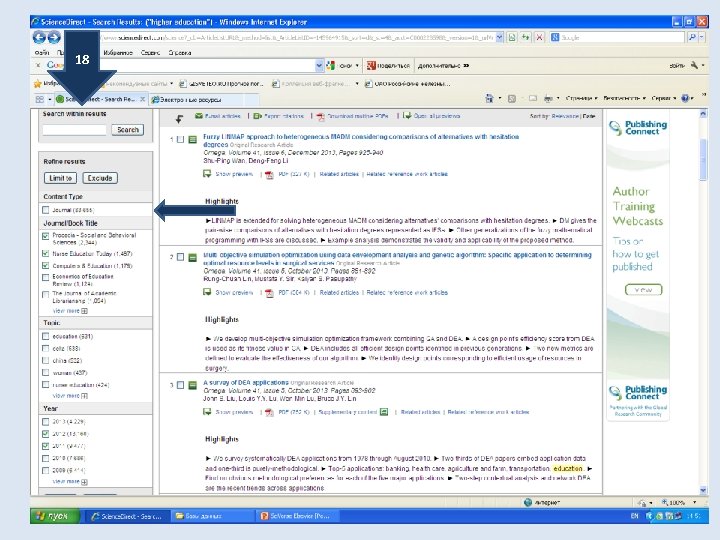This screenshot has height=540, width=720.
Task: Click the browser Forward arrow button
Action: coord(54,38)
